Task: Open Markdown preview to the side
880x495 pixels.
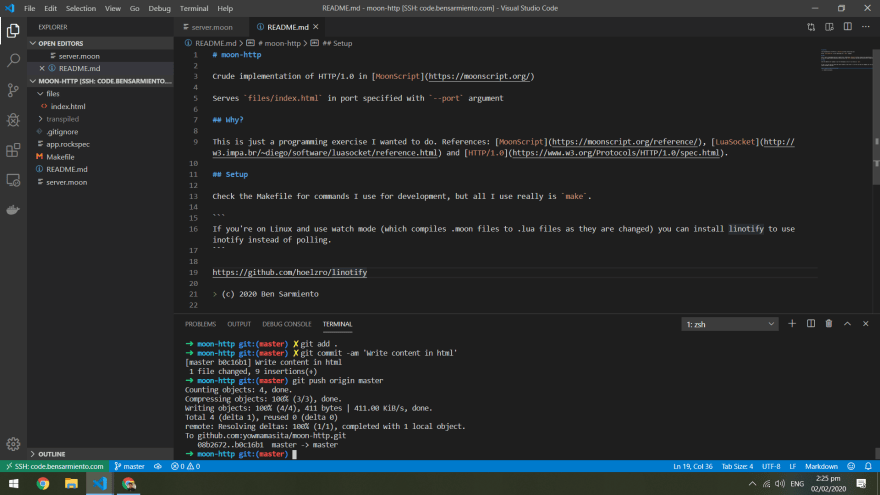Action: click(x=829, y=27)
